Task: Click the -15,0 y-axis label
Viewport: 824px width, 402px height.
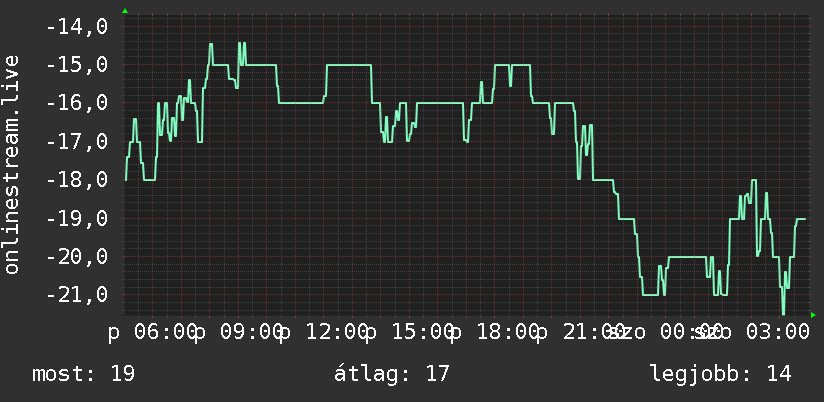Action: coord(77,65)
